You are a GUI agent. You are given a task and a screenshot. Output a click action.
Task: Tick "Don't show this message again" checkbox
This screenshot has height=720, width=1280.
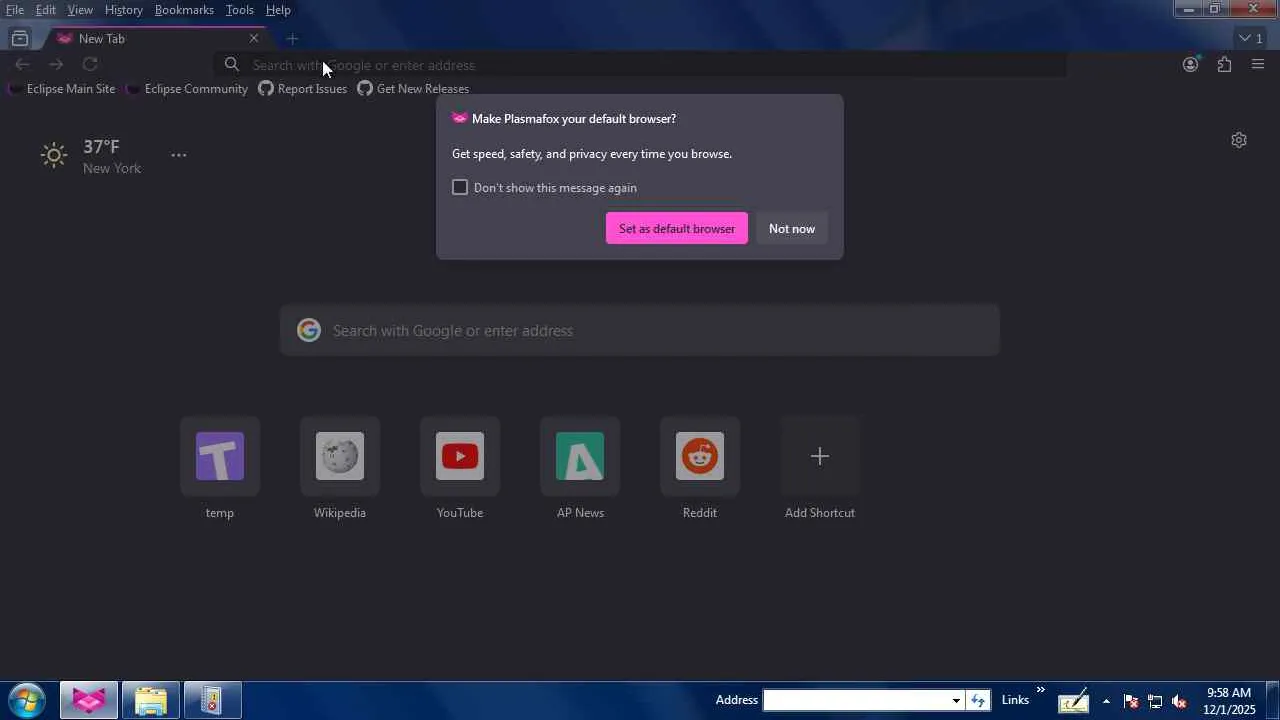(460, 188)
